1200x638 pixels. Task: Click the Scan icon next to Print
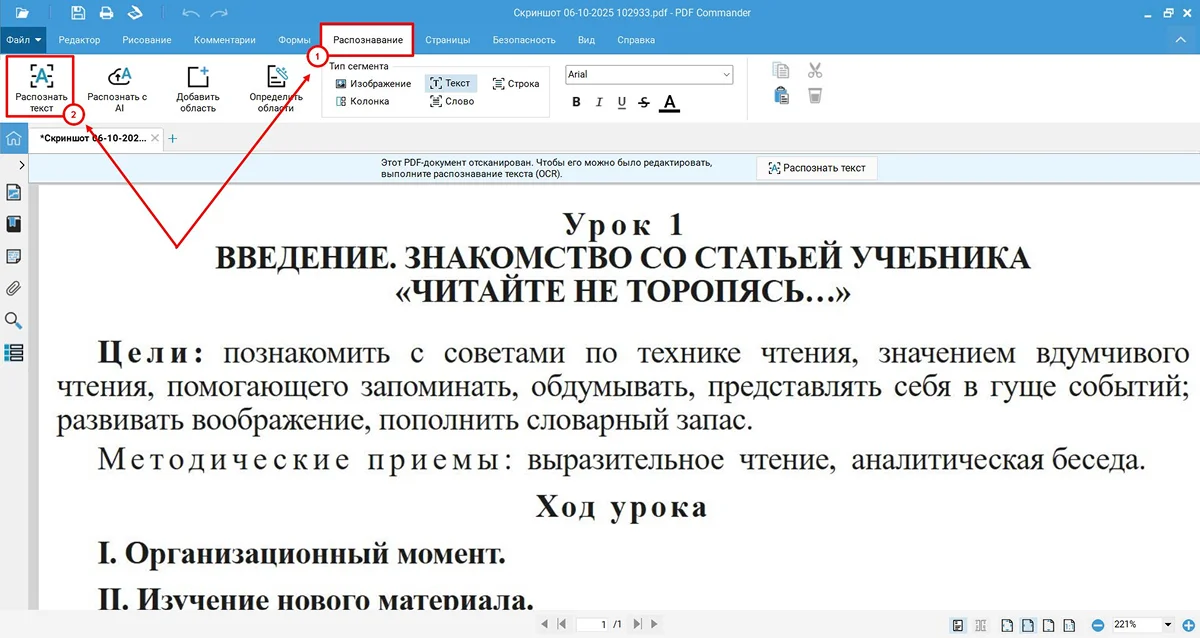(133, 13)
